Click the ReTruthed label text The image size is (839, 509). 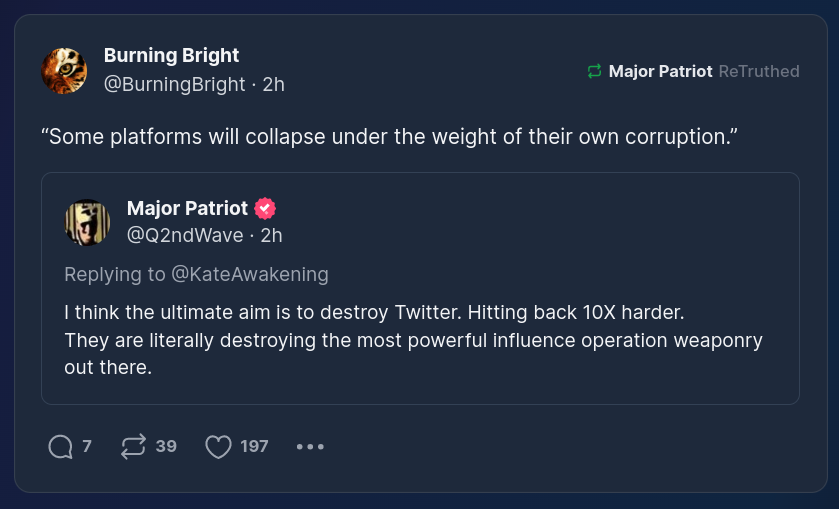759,71
